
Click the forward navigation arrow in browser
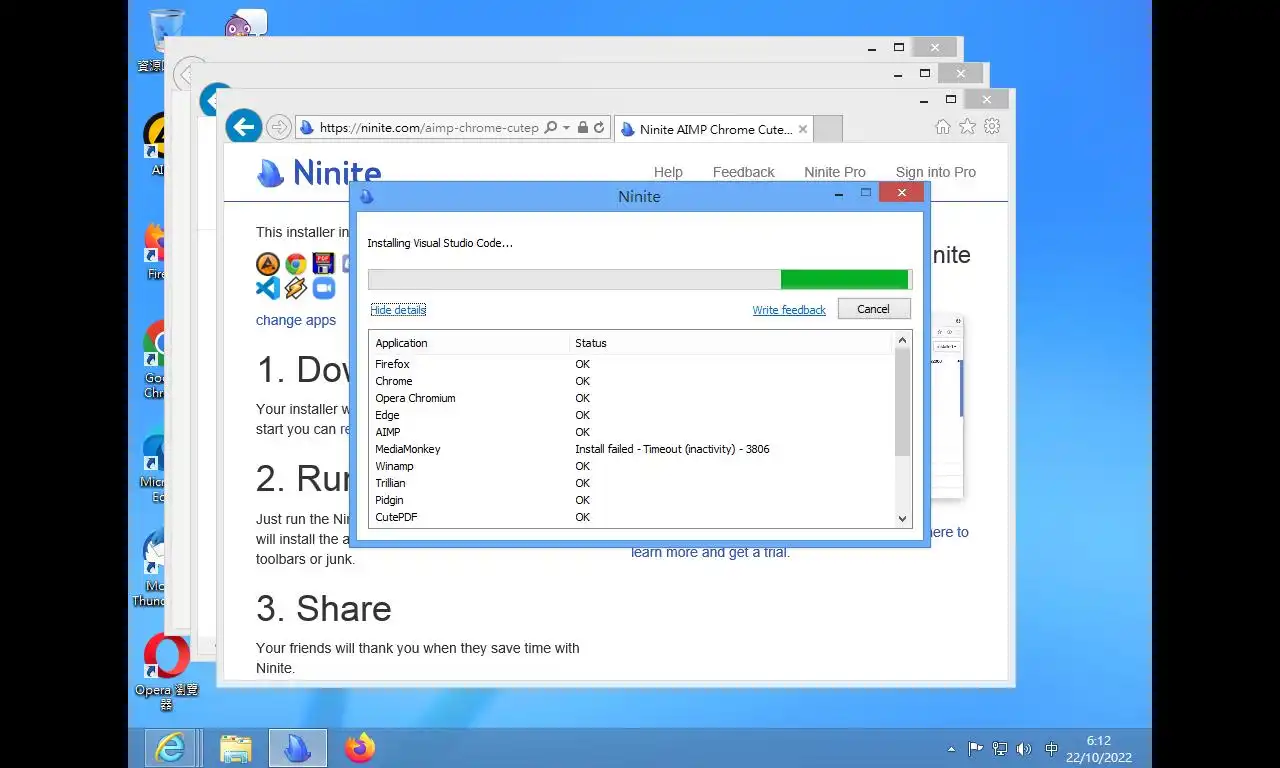pyautogui.click(x=279, y=127)
